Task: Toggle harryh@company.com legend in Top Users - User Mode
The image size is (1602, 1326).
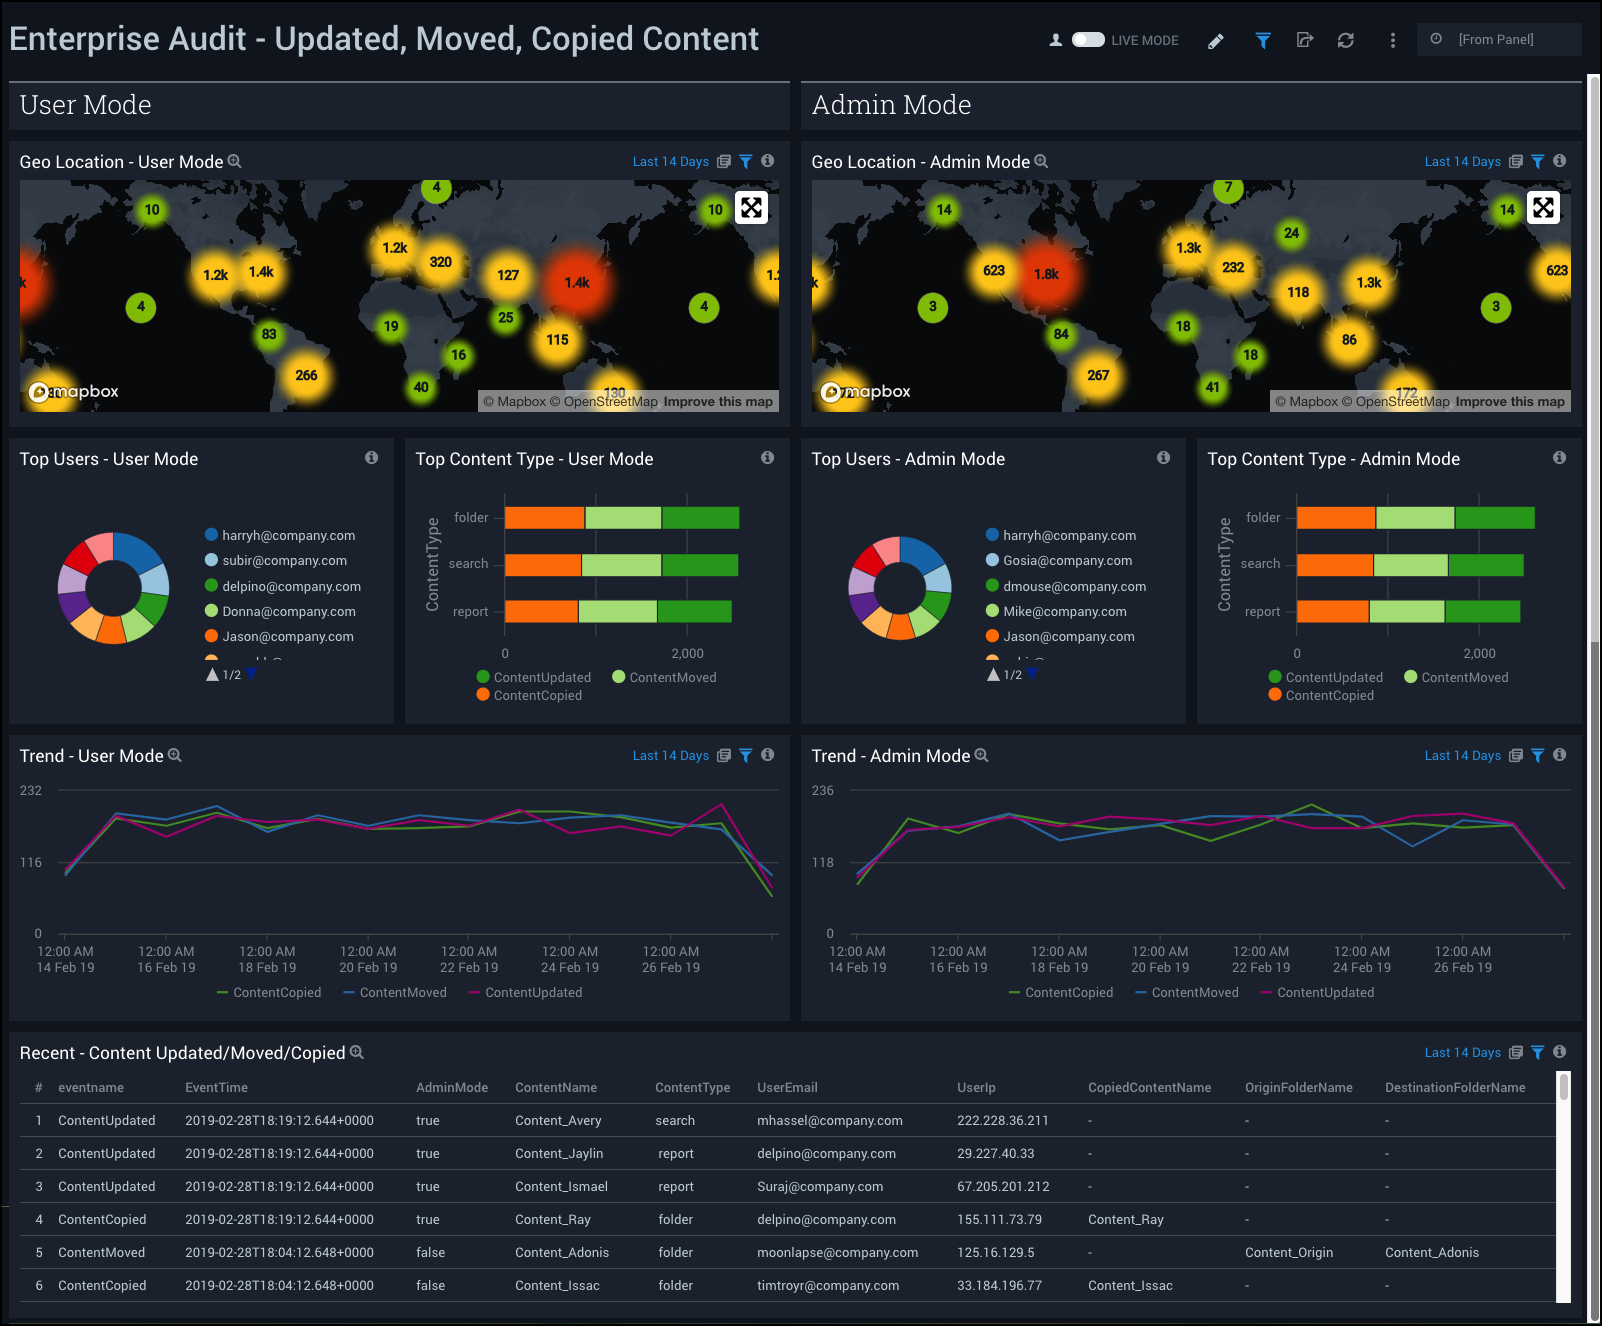Action: point(288,536)
